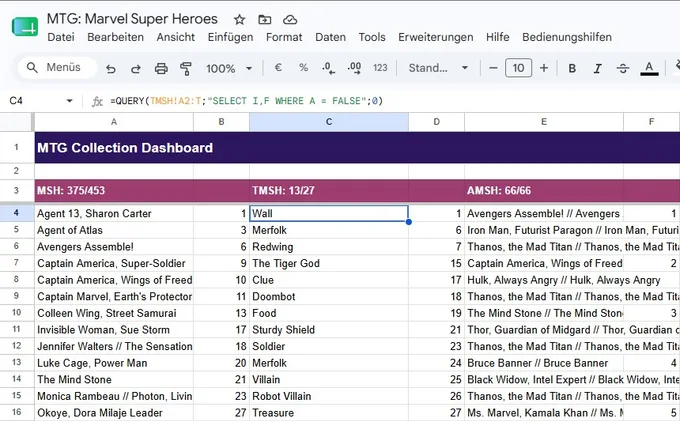Select column D header
This screenshot has height=421, width=680.
[x=436, y=122]
